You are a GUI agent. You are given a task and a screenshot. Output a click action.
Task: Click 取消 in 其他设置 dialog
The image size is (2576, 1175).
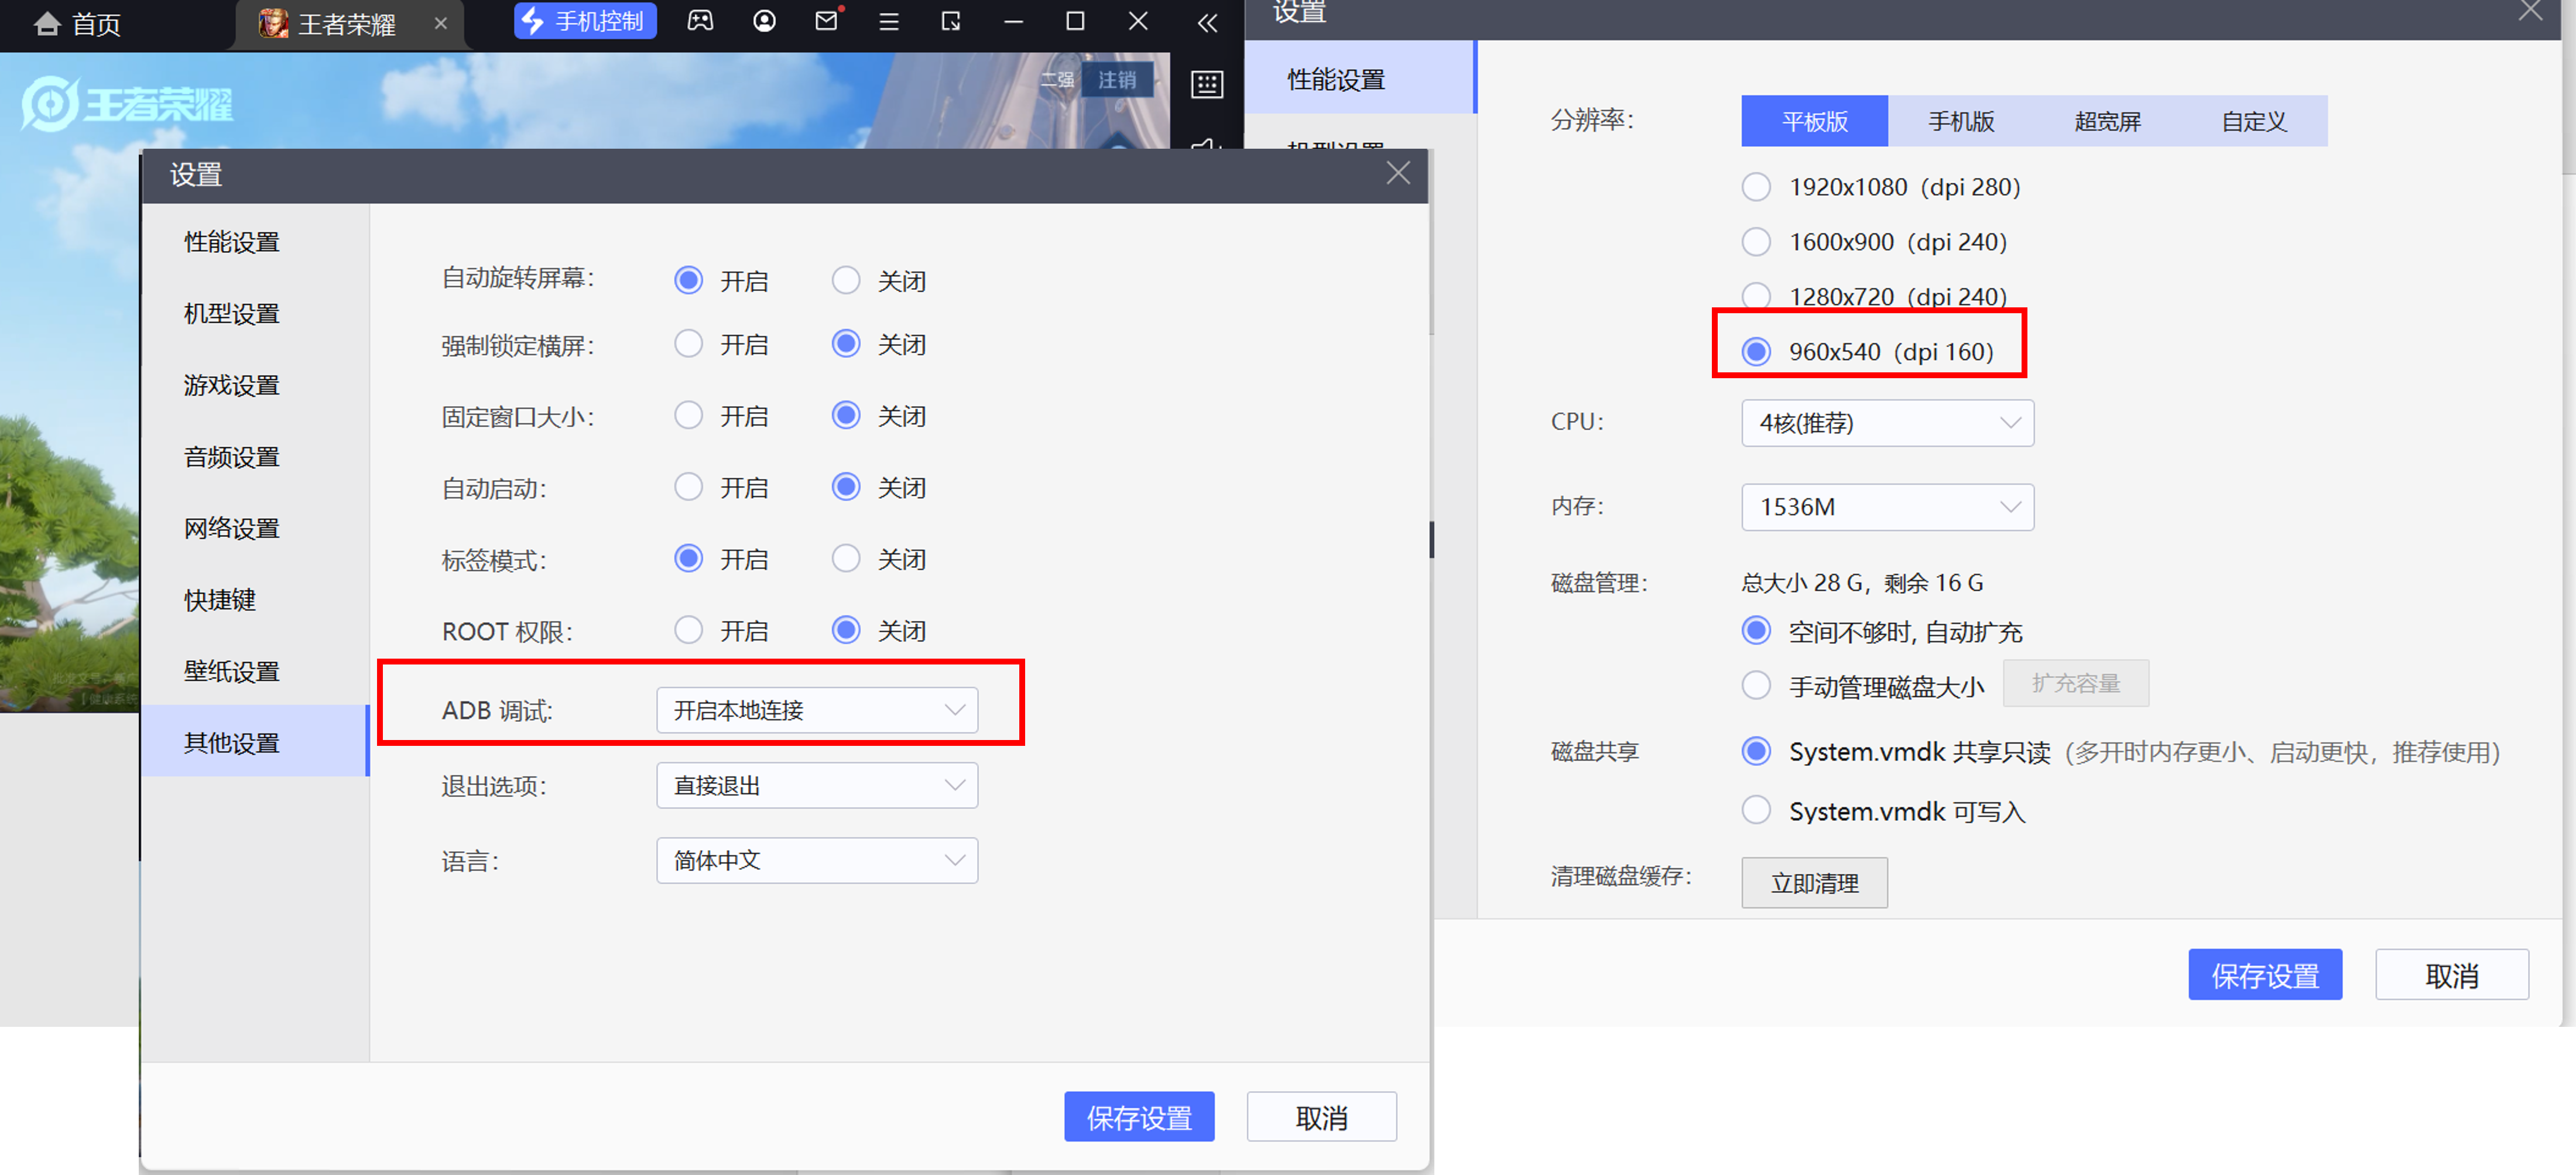tap(1321, 1116)
